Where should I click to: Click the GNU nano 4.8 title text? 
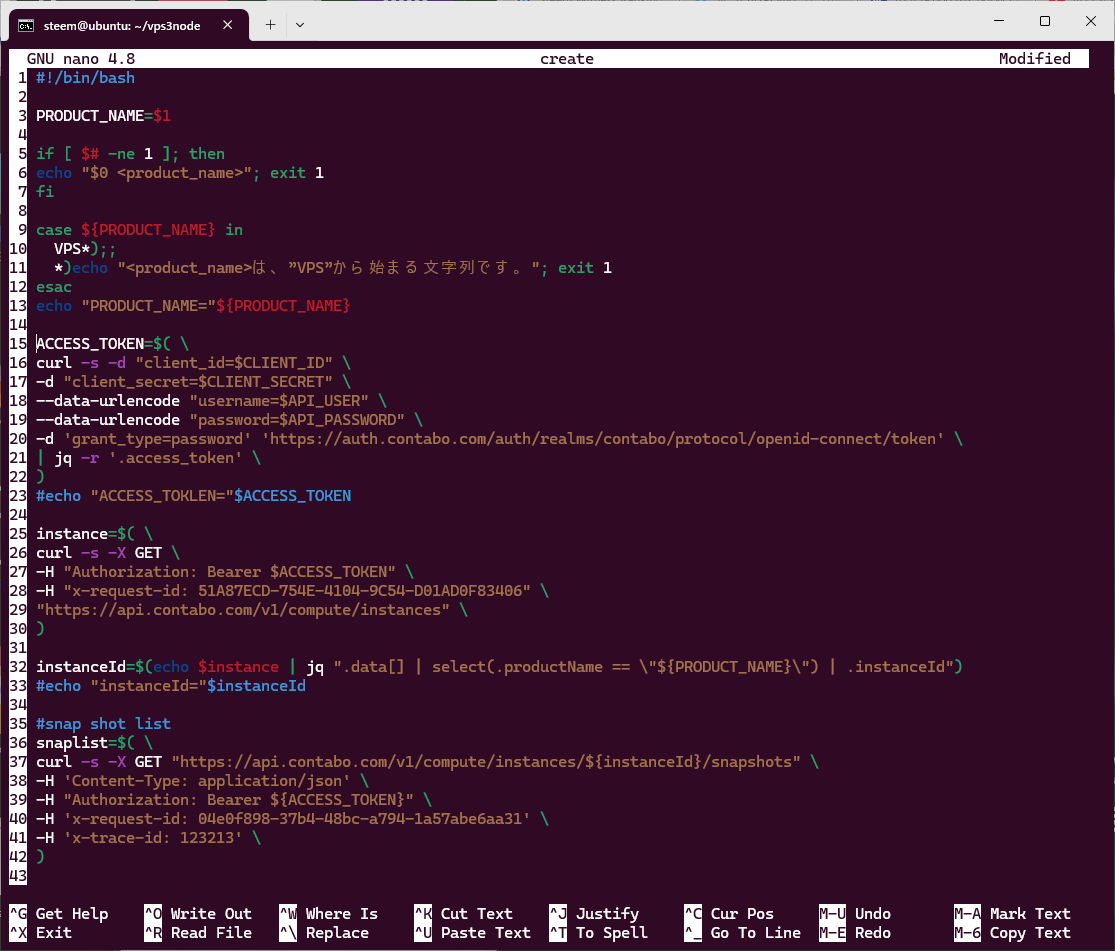[81, 59]
